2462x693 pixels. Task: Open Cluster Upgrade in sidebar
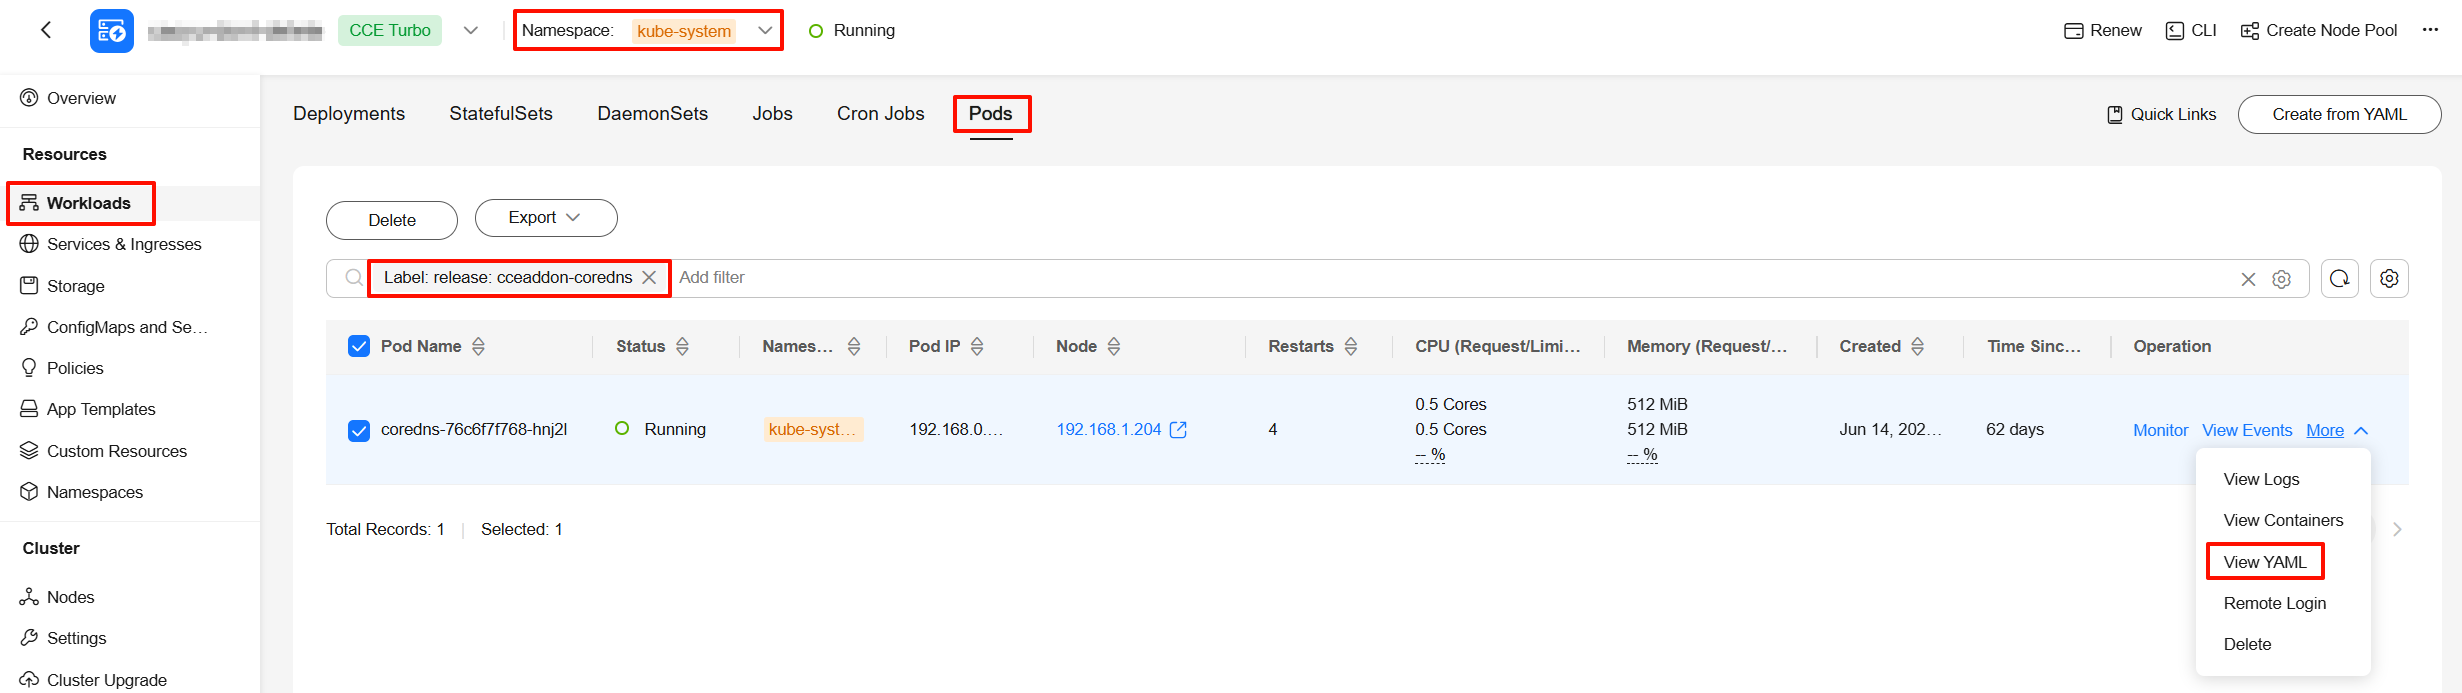107,680
